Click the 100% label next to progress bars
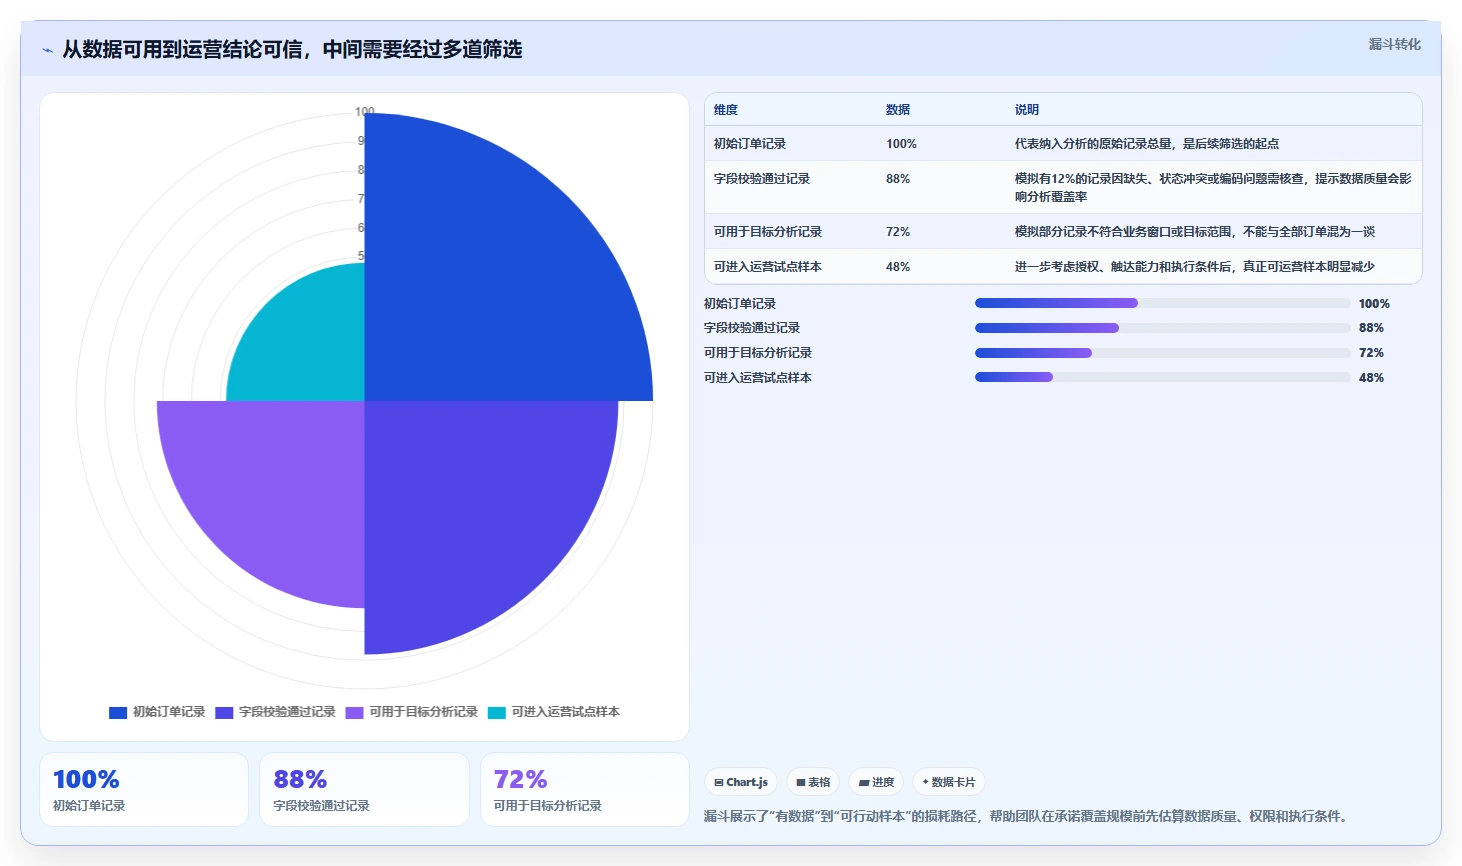Image resolution: width=1462 pixels, height=866 pixels. tap(1374, 304)
